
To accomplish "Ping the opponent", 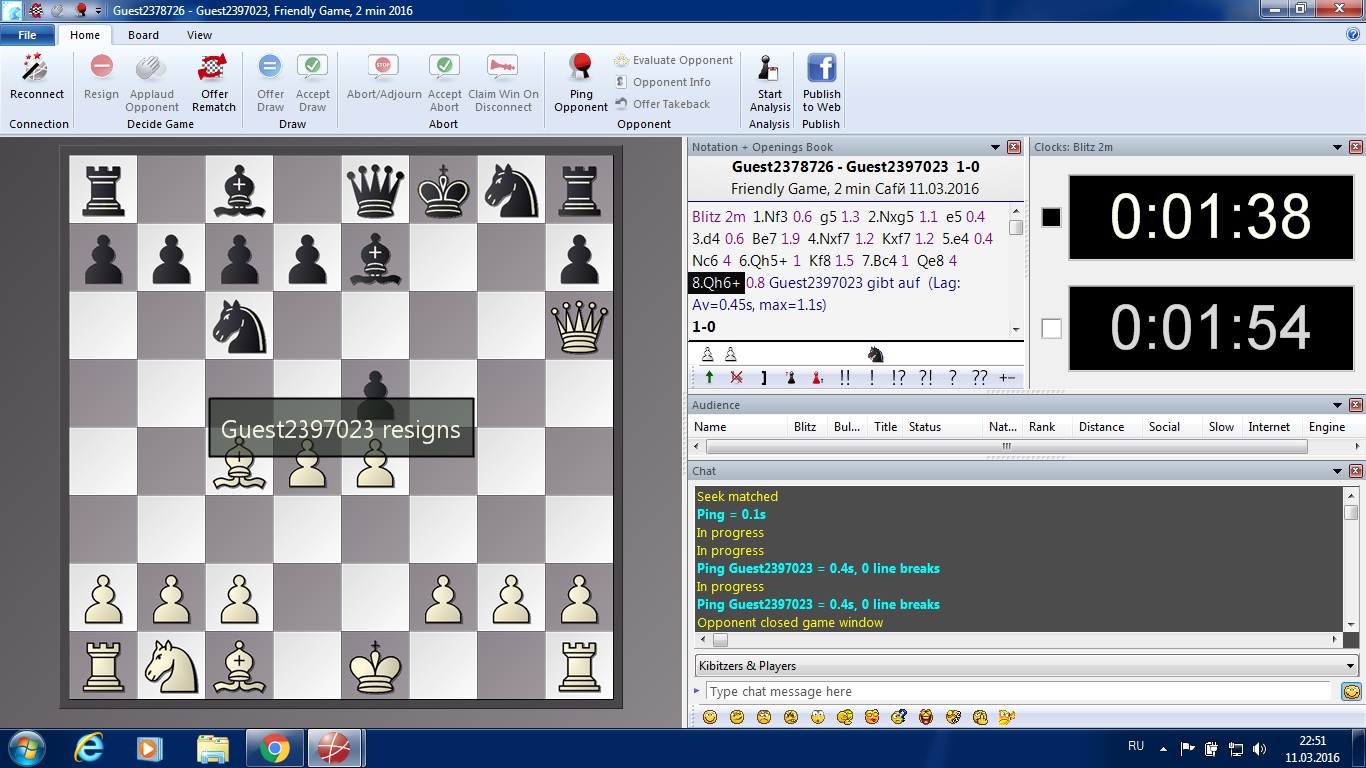I will pos(581,69).
